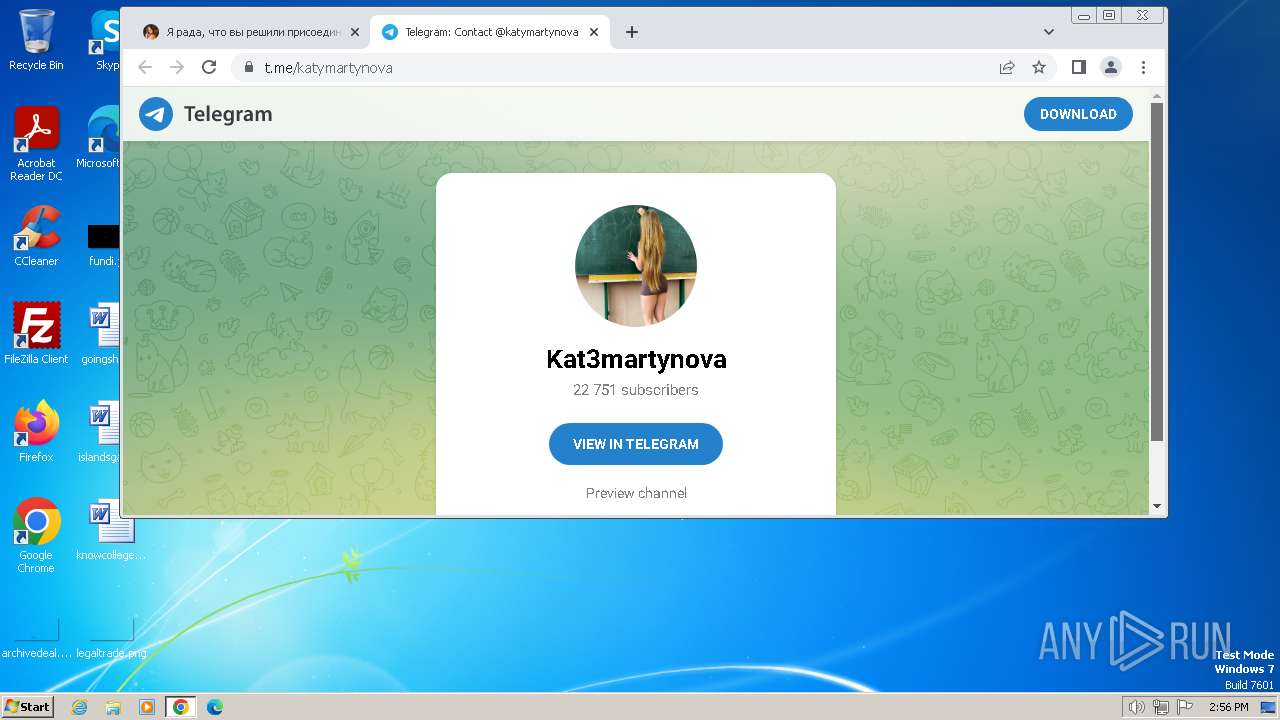Select the Telegram: Contact @katymartynova tab
The height and width of the screenshot is (720, 1280).
490,32
